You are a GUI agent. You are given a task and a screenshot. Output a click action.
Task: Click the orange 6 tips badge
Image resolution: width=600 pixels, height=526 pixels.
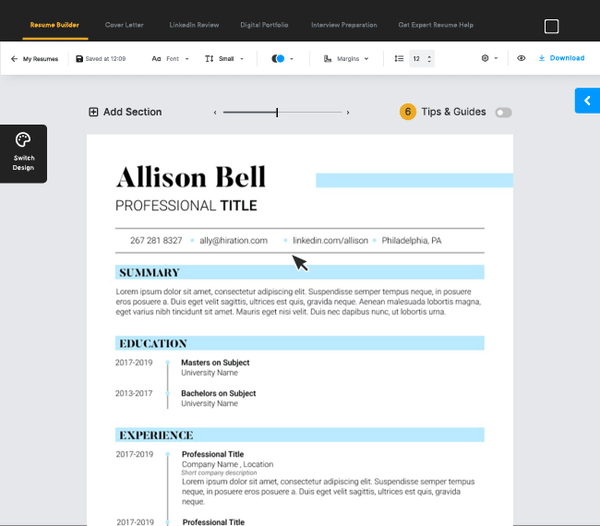click(408, 112)
